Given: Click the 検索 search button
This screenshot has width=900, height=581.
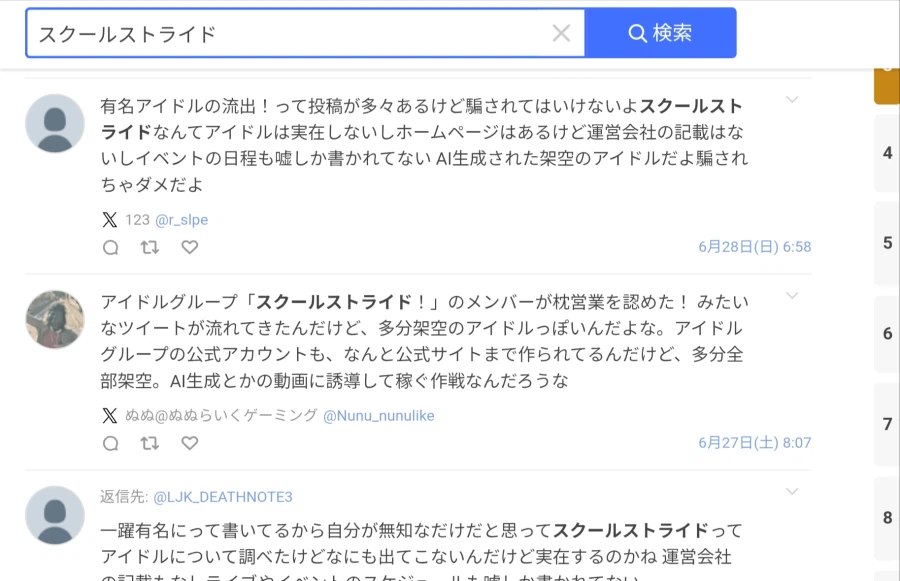Looking at the screenshot, I should click(x=660, y=33).
